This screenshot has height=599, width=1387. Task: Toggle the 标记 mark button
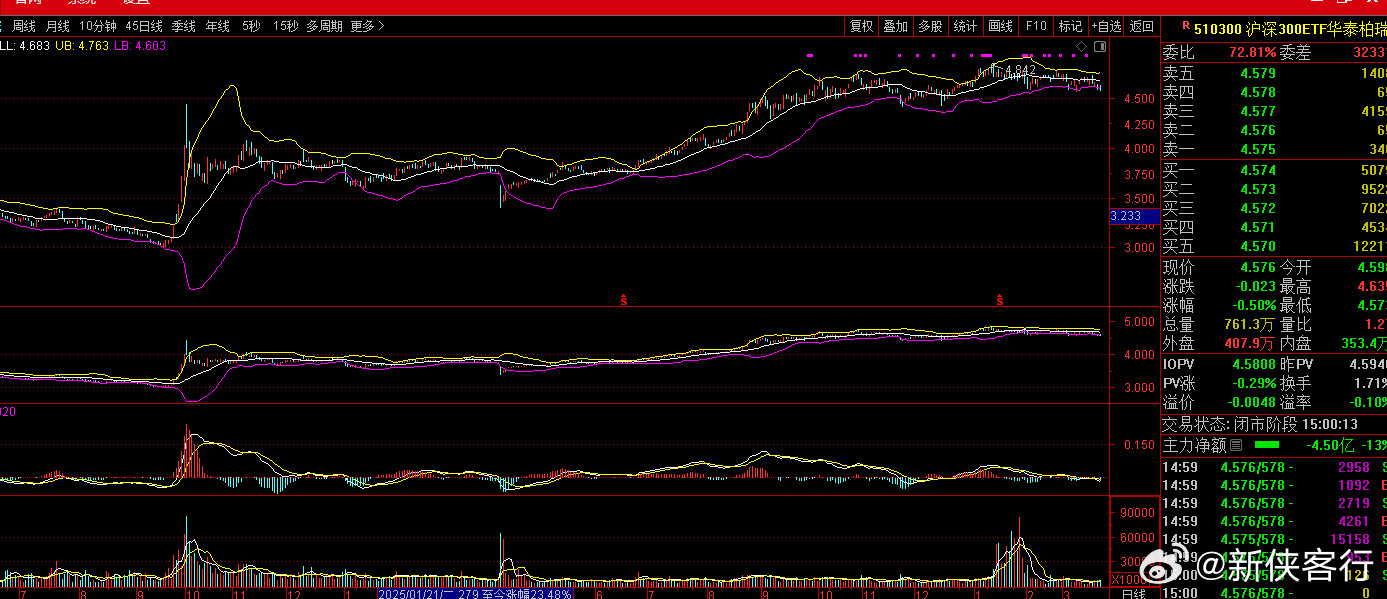pos(1070,26)
